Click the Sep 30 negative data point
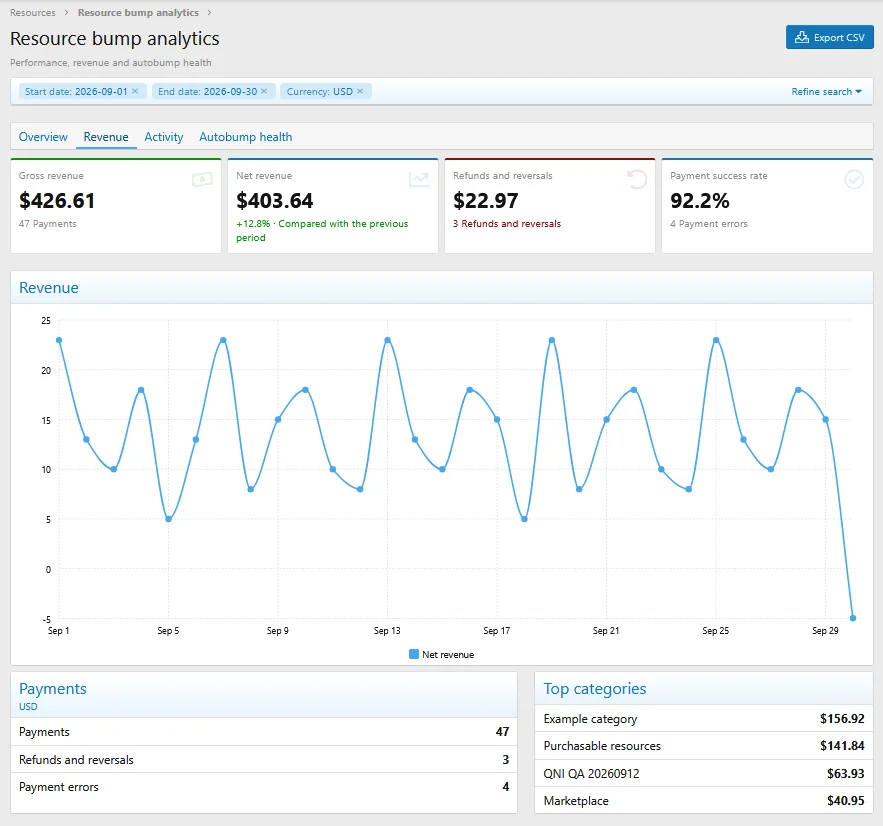Screen dimensions: 883x826 pos(853,618)
